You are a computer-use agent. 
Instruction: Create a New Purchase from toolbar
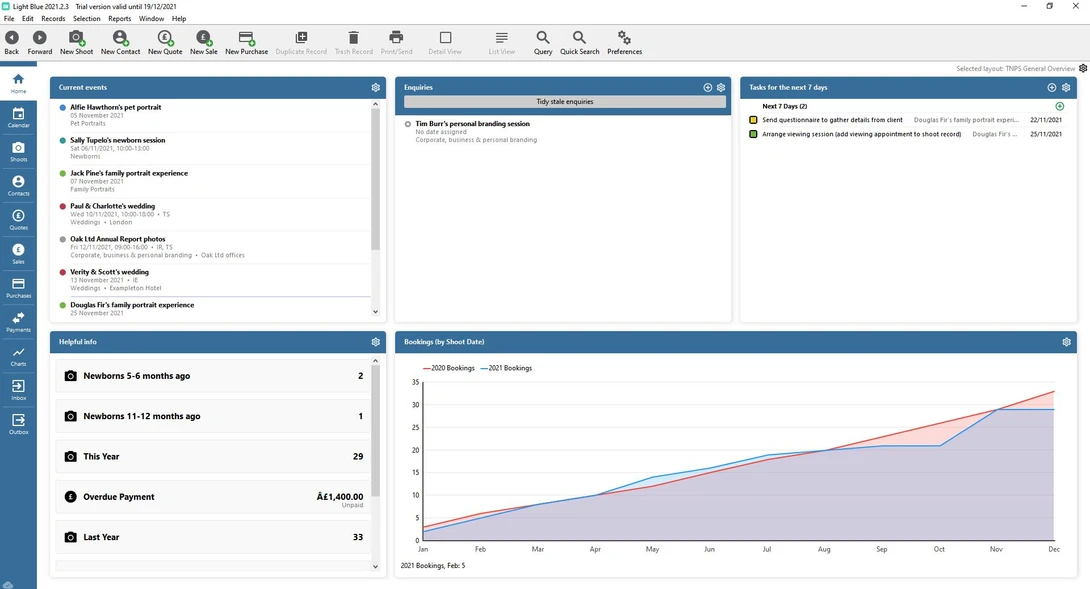tap(246, 42)
